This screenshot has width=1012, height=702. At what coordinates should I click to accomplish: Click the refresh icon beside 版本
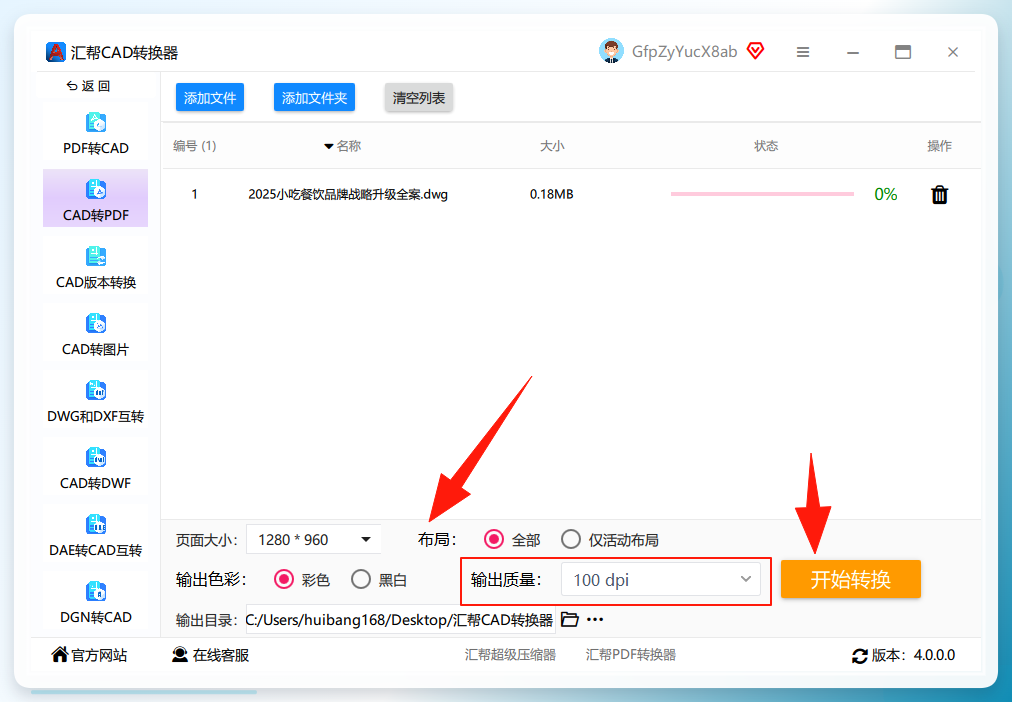click(860, 656)
